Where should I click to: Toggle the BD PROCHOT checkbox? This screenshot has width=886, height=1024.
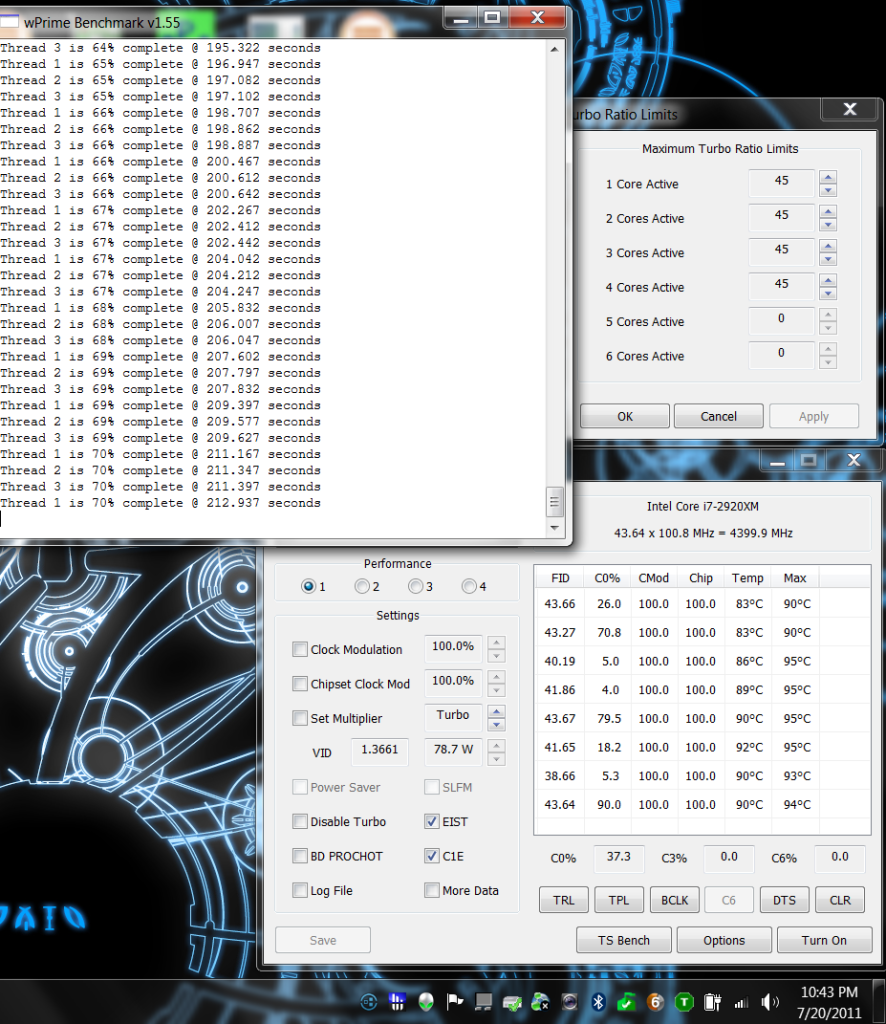(x=300, y=856)
